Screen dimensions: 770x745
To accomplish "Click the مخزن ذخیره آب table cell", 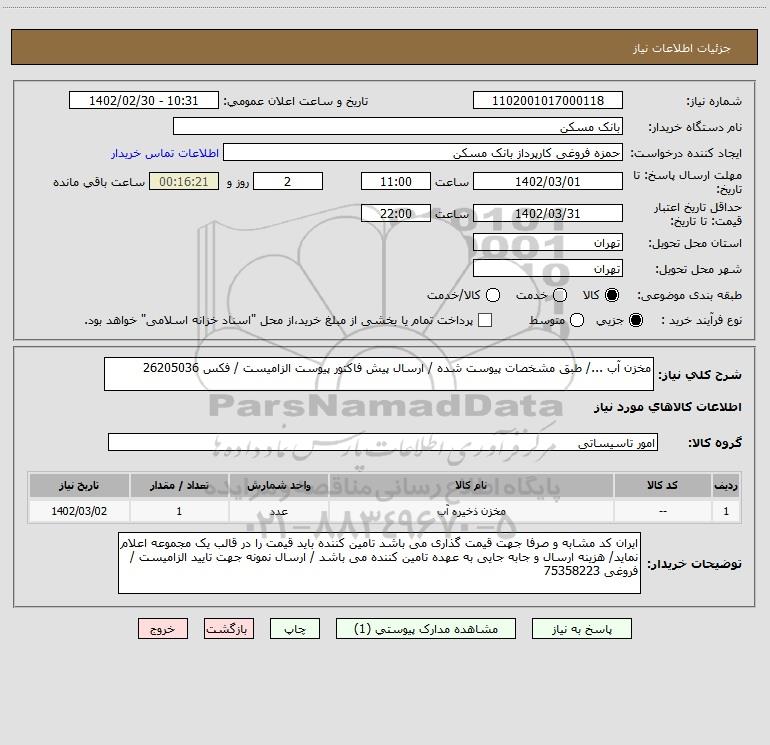I will coord(471,511).
